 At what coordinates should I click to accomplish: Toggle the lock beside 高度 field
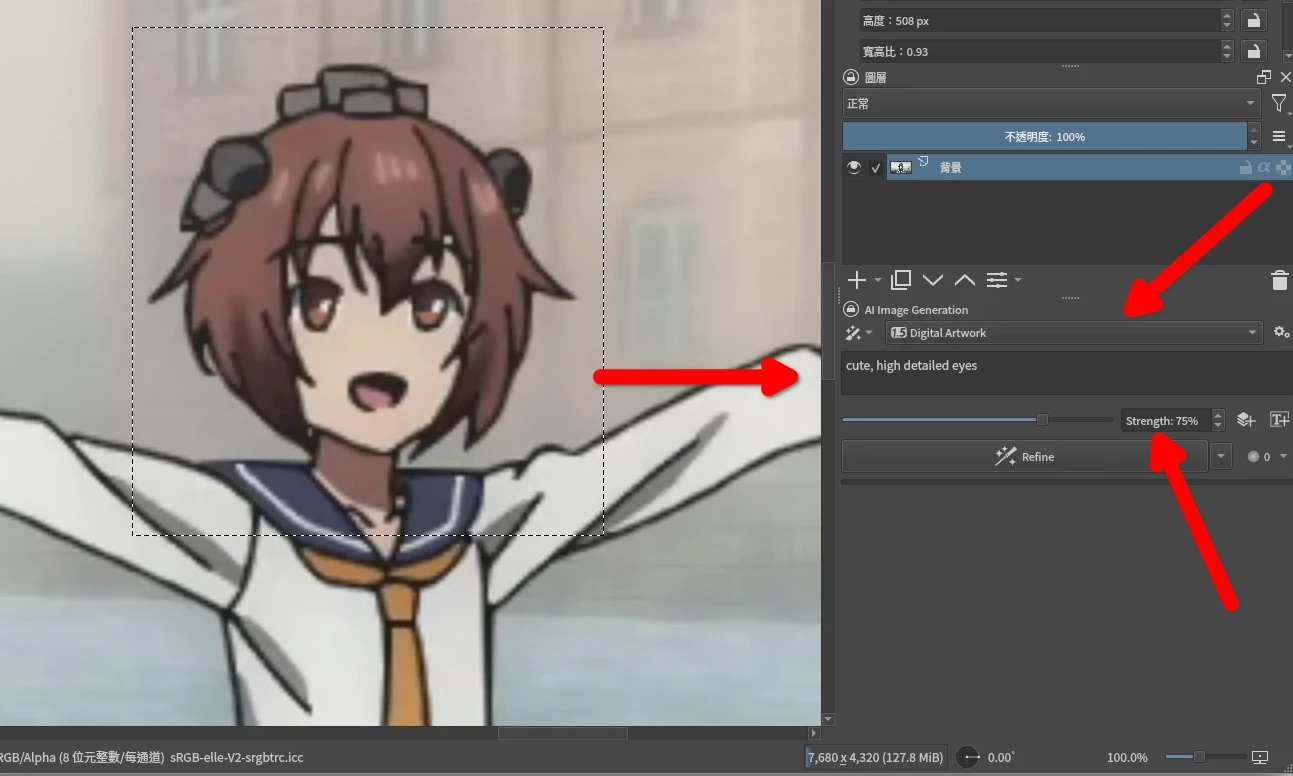(x=1252, y=20)
